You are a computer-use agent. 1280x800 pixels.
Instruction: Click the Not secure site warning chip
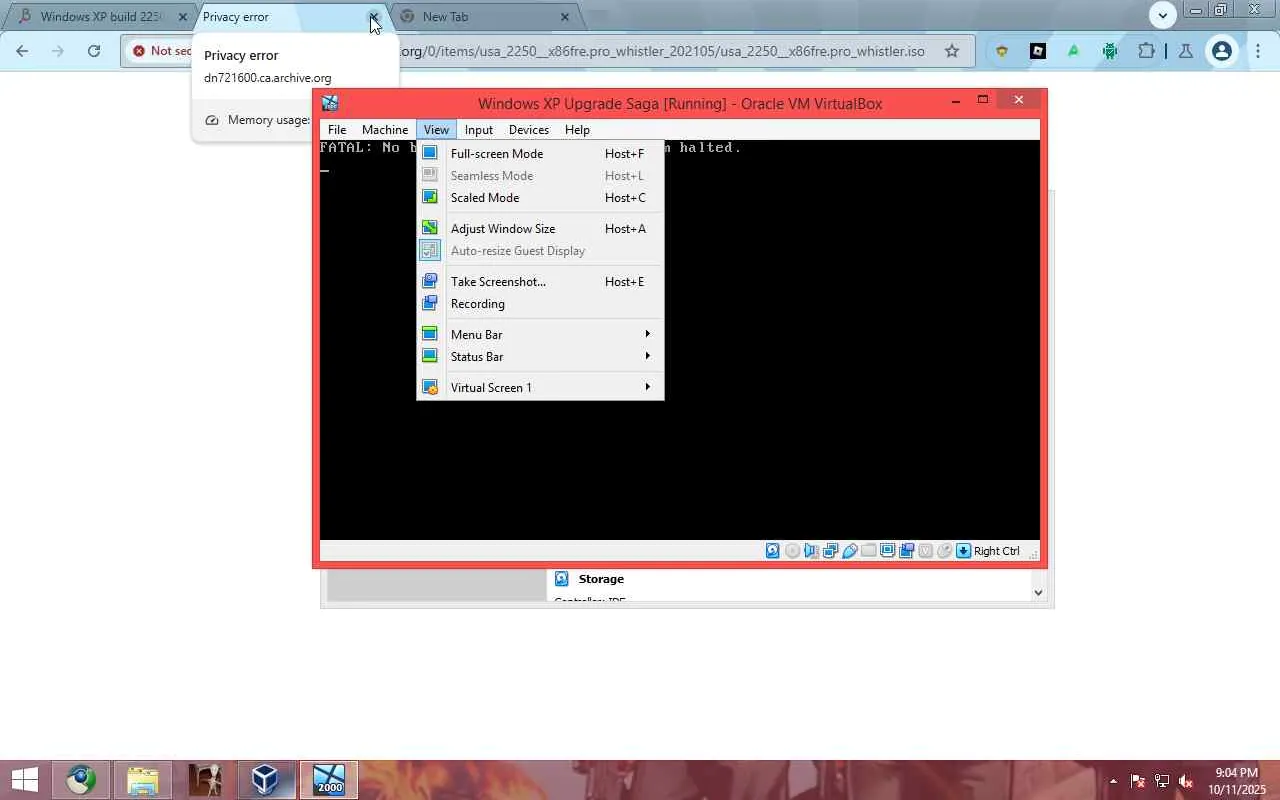pos(162,51)
